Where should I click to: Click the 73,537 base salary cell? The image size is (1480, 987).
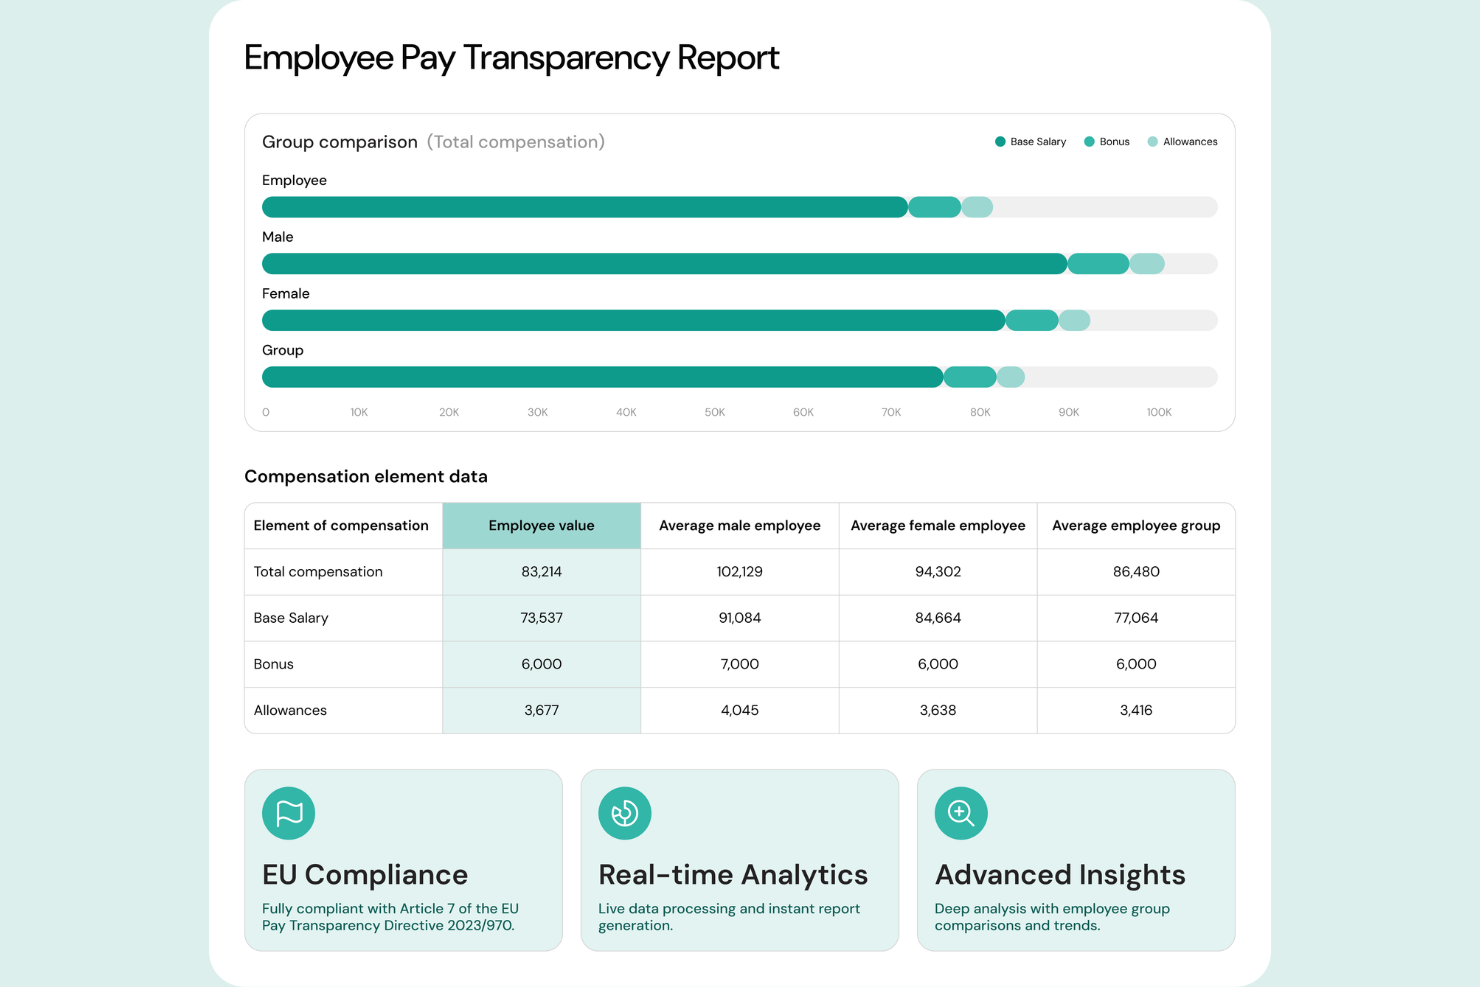pyautogui.click(x=541, y=618)
